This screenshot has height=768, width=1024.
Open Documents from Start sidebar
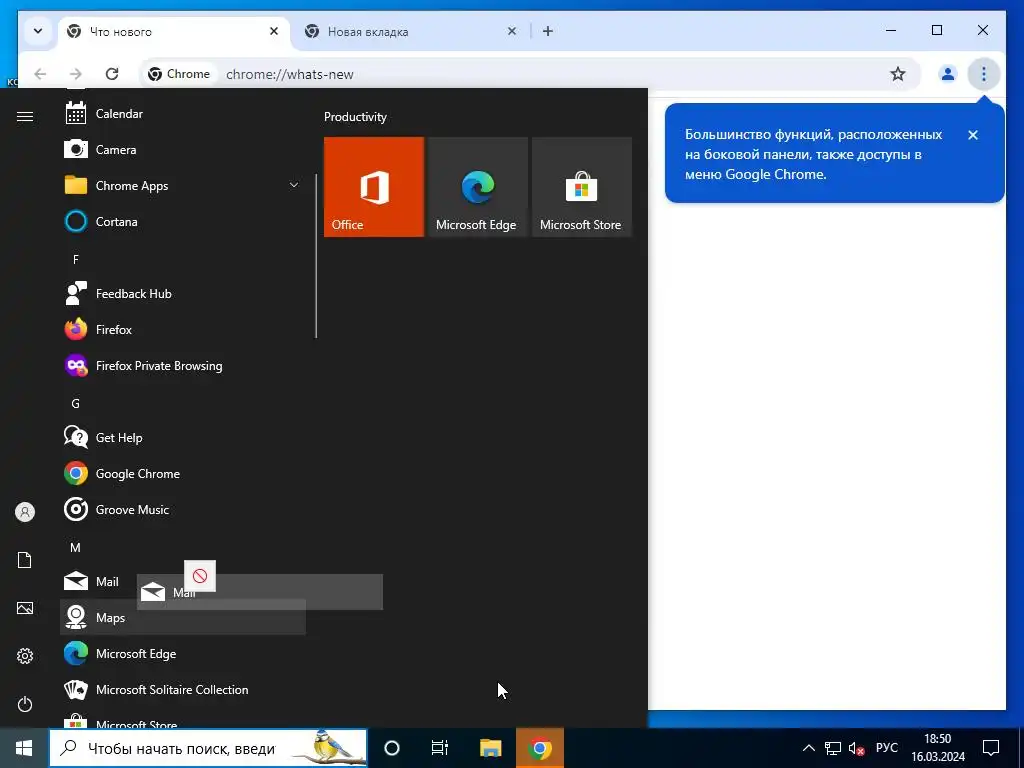click(x=25, y=560)
